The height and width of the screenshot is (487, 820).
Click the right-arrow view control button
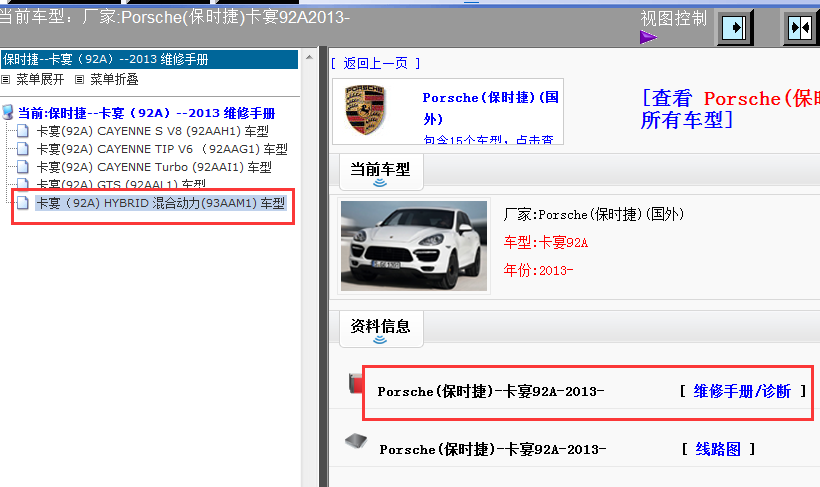tap(734, 28)
